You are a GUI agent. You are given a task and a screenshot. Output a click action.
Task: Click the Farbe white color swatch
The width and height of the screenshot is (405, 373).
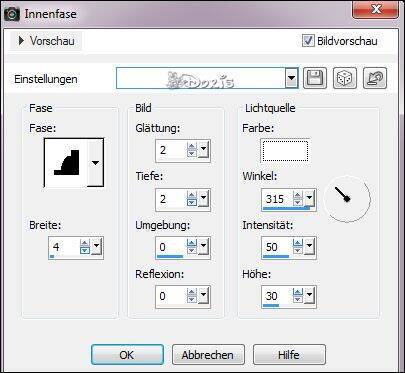(285, 151)
